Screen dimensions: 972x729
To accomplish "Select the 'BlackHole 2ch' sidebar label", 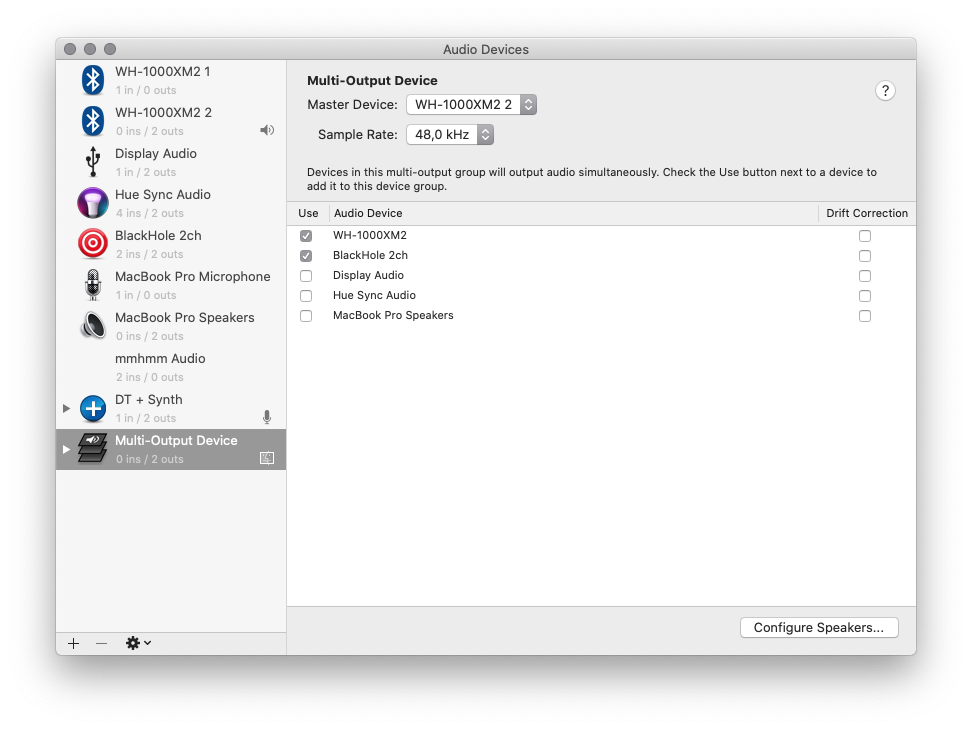I will pyautogui.click(x=158, y=236).
